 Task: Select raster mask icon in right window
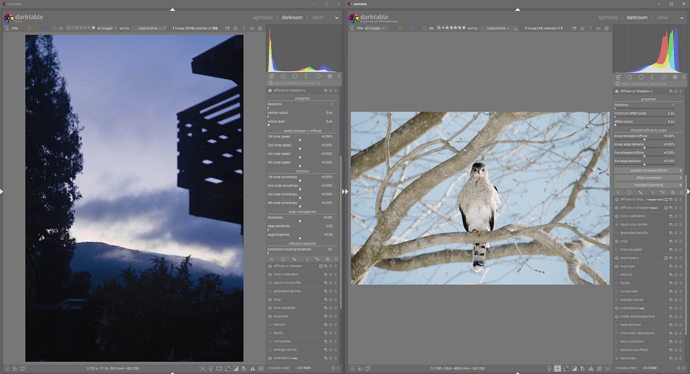point(673,192)
